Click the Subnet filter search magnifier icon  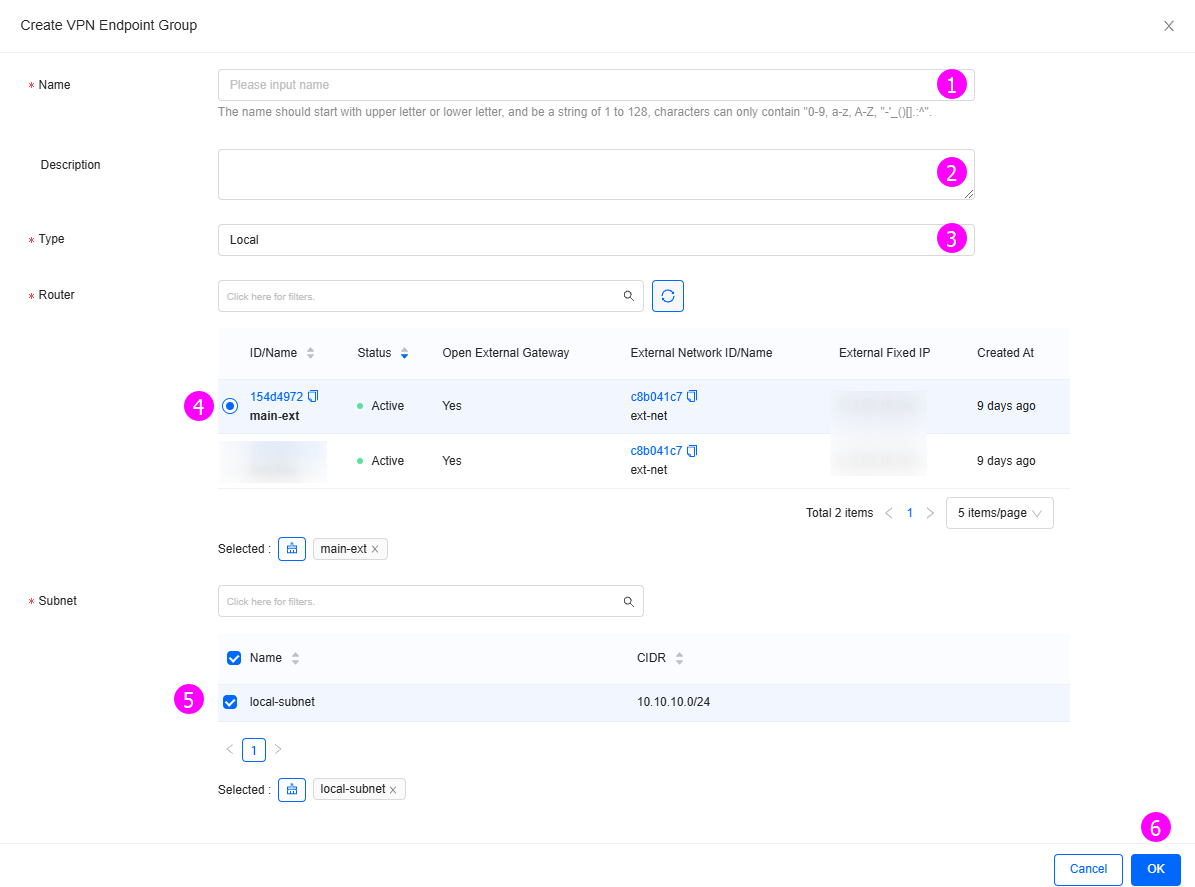point(629,601)
